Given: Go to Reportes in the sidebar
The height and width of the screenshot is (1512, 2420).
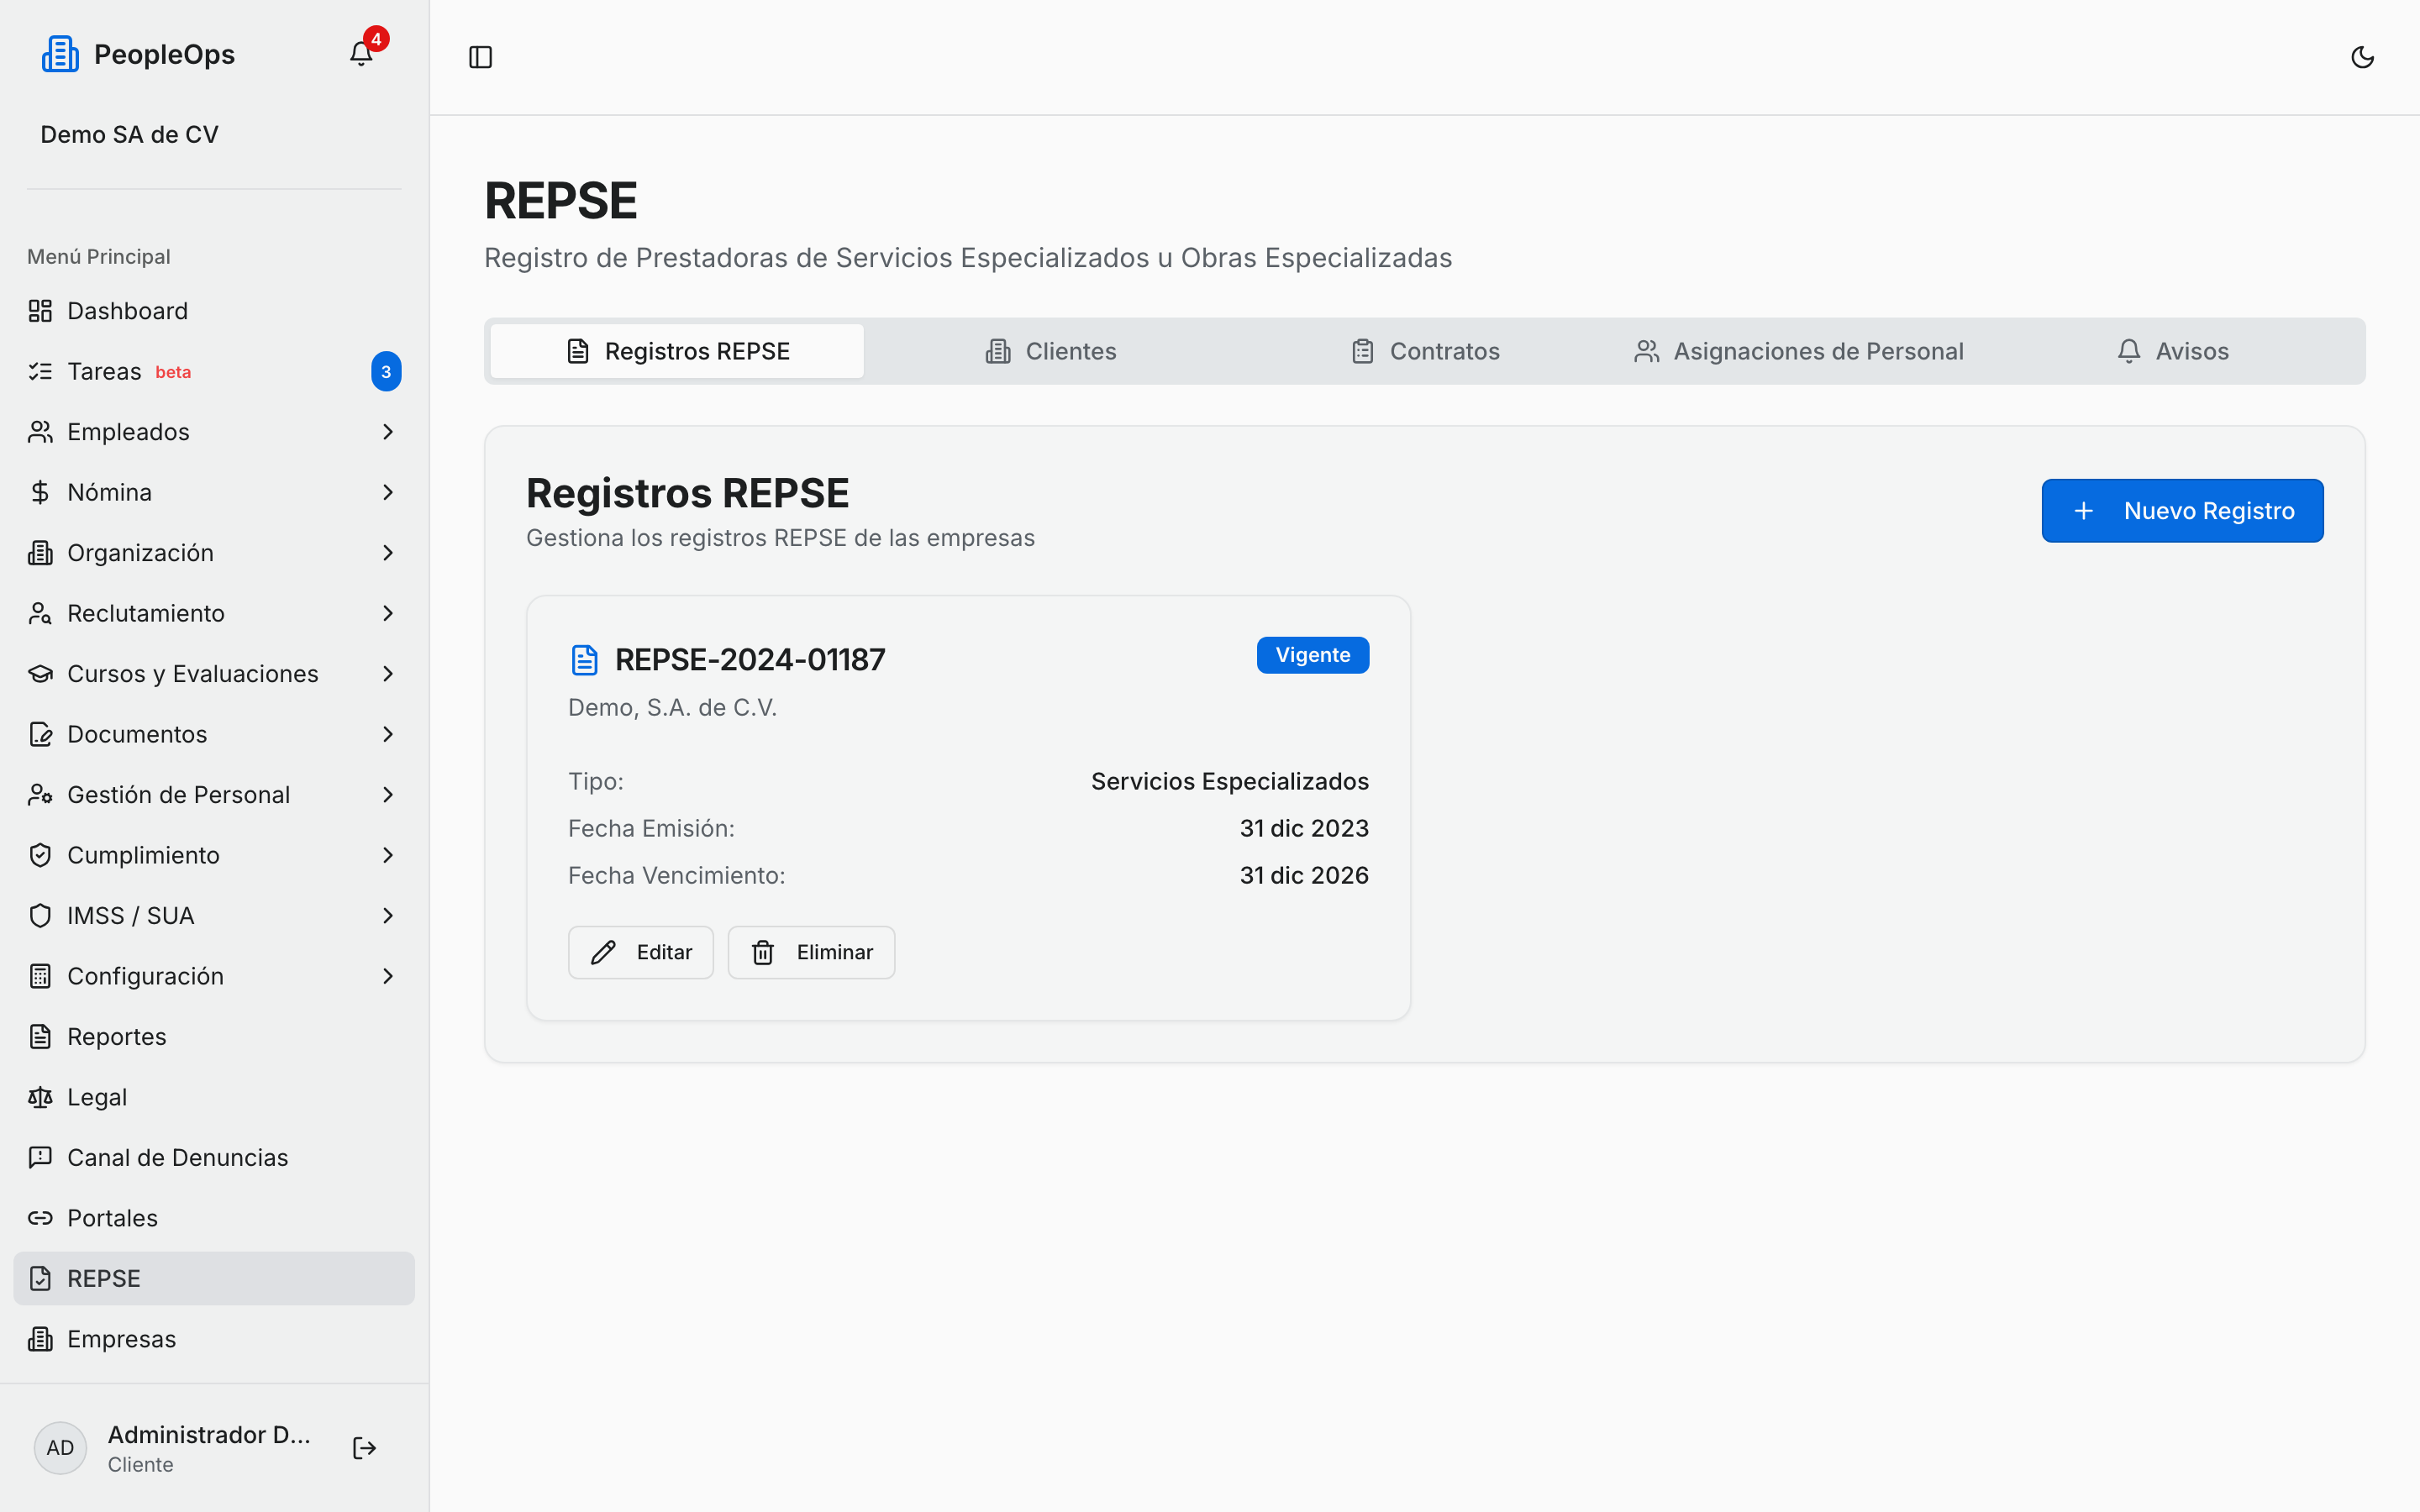Looking at the screenshot, I should click(214, 1037).
